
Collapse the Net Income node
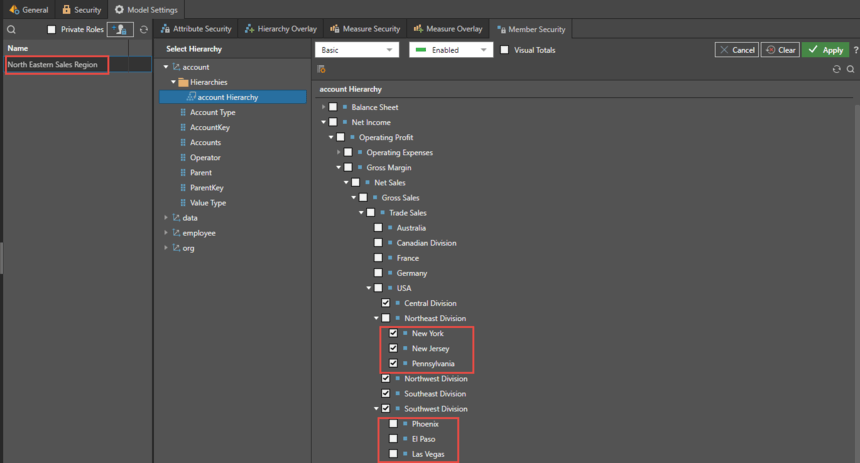[x=323, y=122]
